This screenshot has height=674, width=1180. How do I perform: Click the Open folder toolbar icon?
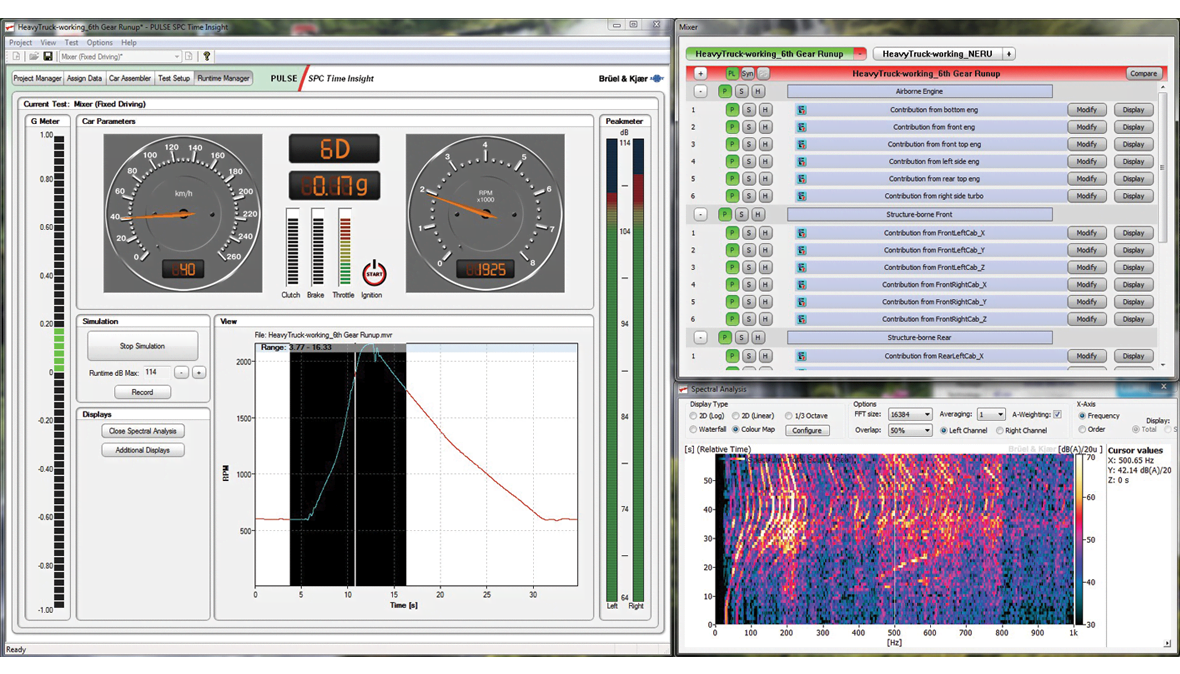pyautogui.click(x=32, y=57)
